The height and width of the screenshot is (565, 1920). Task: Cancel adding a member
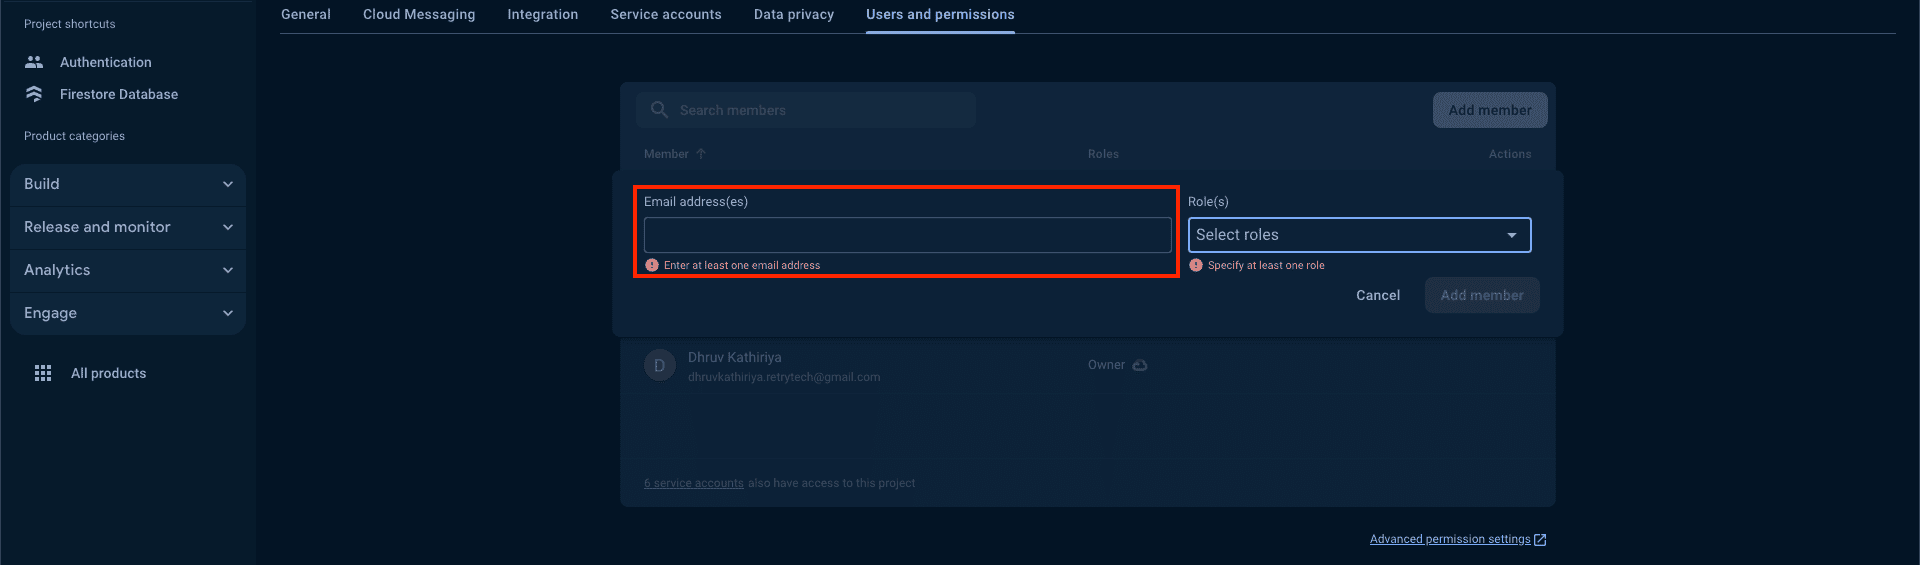pyautogui.click(x=1378, y=295)
